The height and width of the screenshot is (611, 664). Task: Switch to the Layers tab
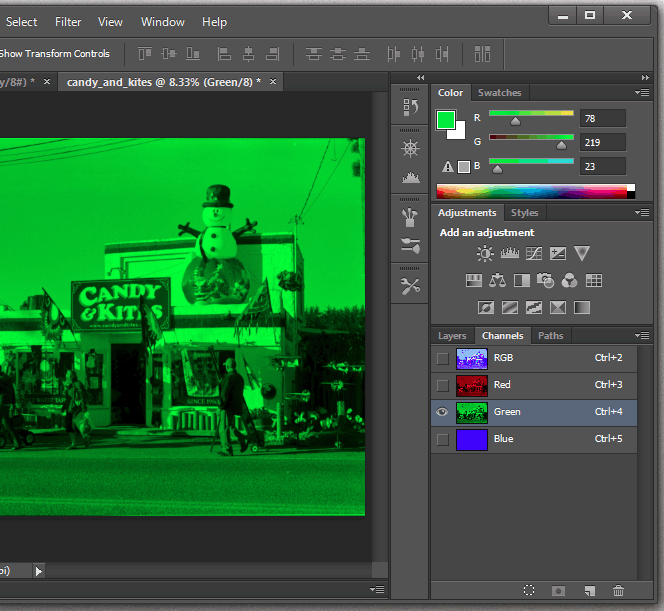(452, 336)
